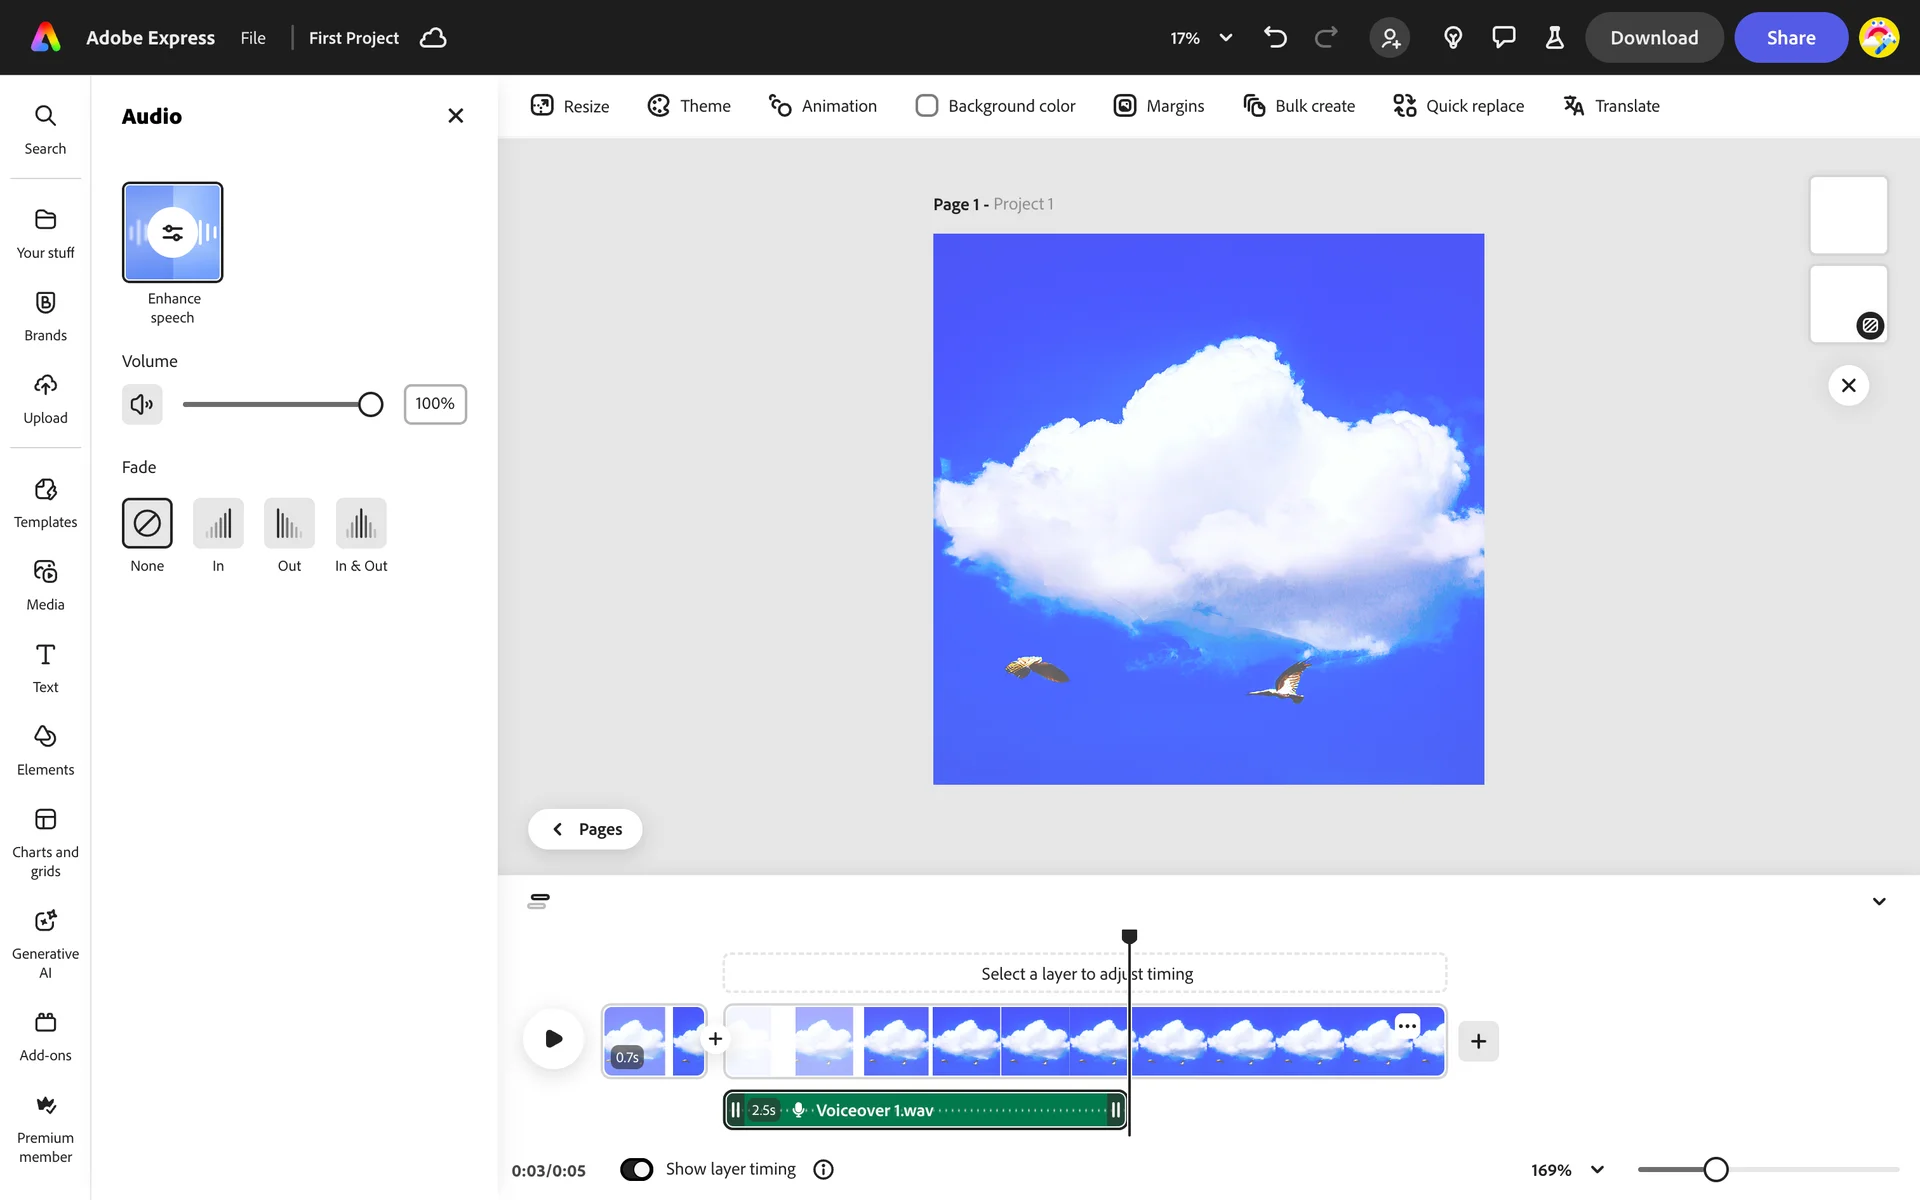1920x1200 pixels.
Task: Click the lightbulb tips icon
Action: click(1453, 38)
